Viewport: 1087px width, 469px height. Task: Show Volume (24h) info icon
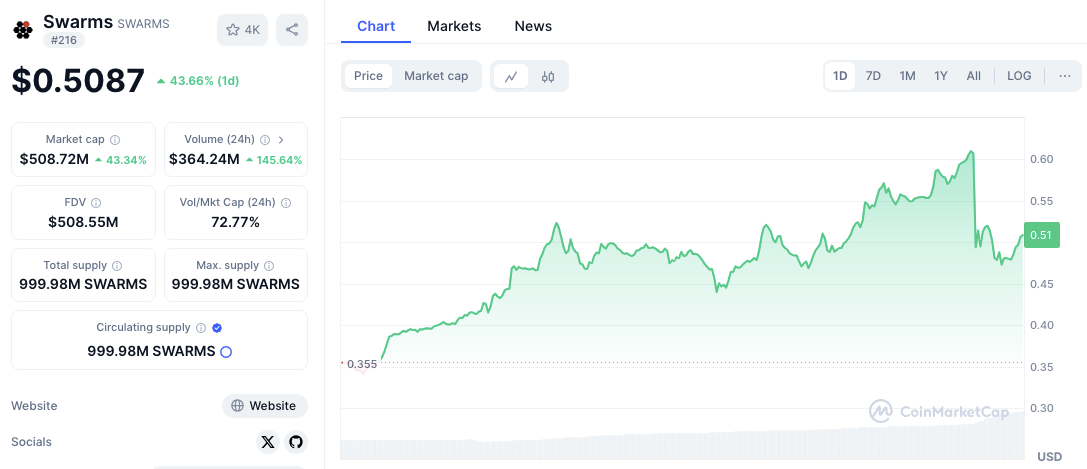(266, 140)
